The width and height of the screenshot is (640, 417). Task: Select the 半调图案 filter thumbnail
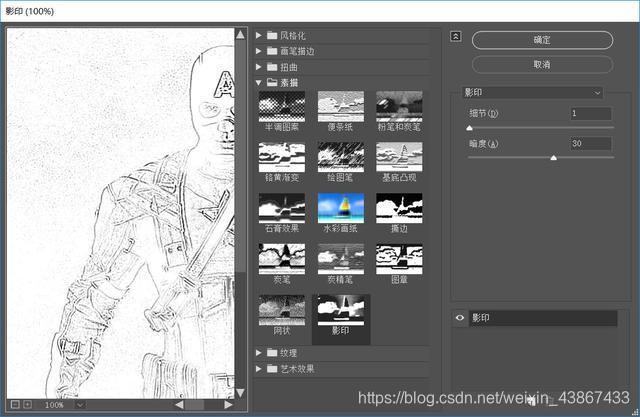point(282,106)
